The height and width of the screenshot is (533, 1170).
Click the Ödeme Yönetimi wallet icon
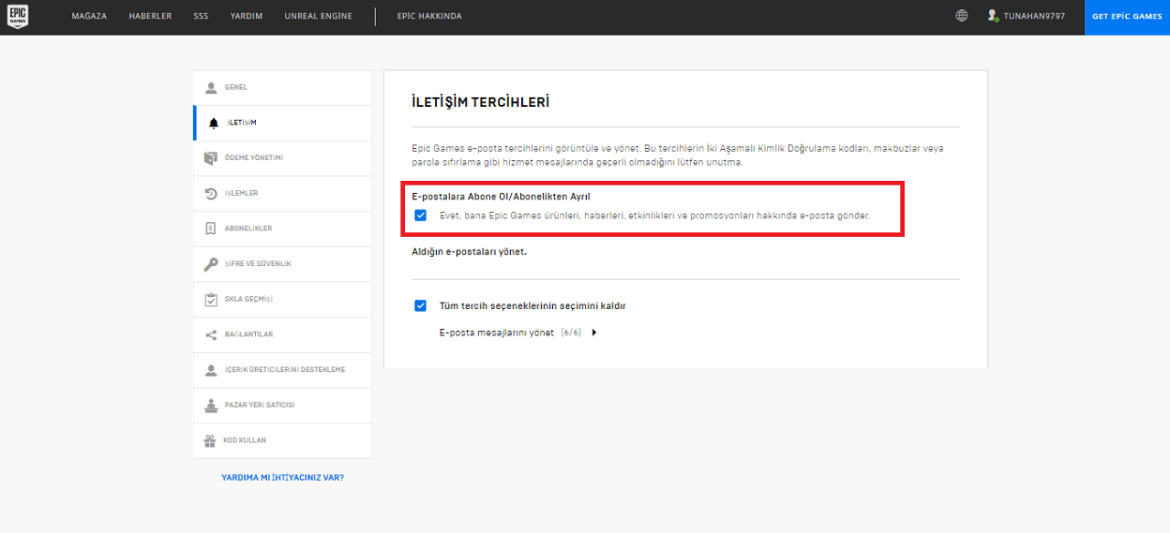[211, 158]
